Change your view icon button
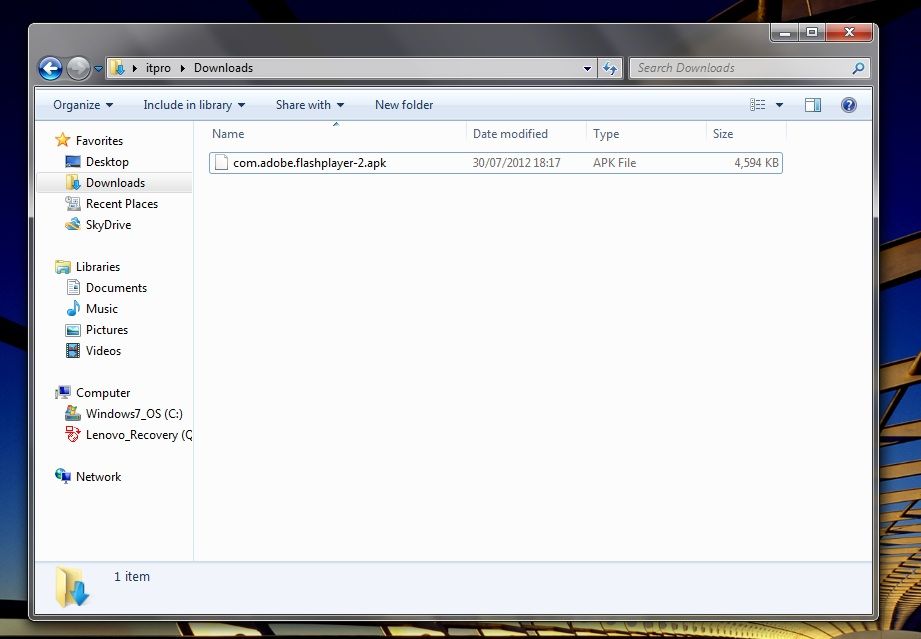Image resolution: width=921 pixels, height=639 pixels. click(x=758, y=105)
